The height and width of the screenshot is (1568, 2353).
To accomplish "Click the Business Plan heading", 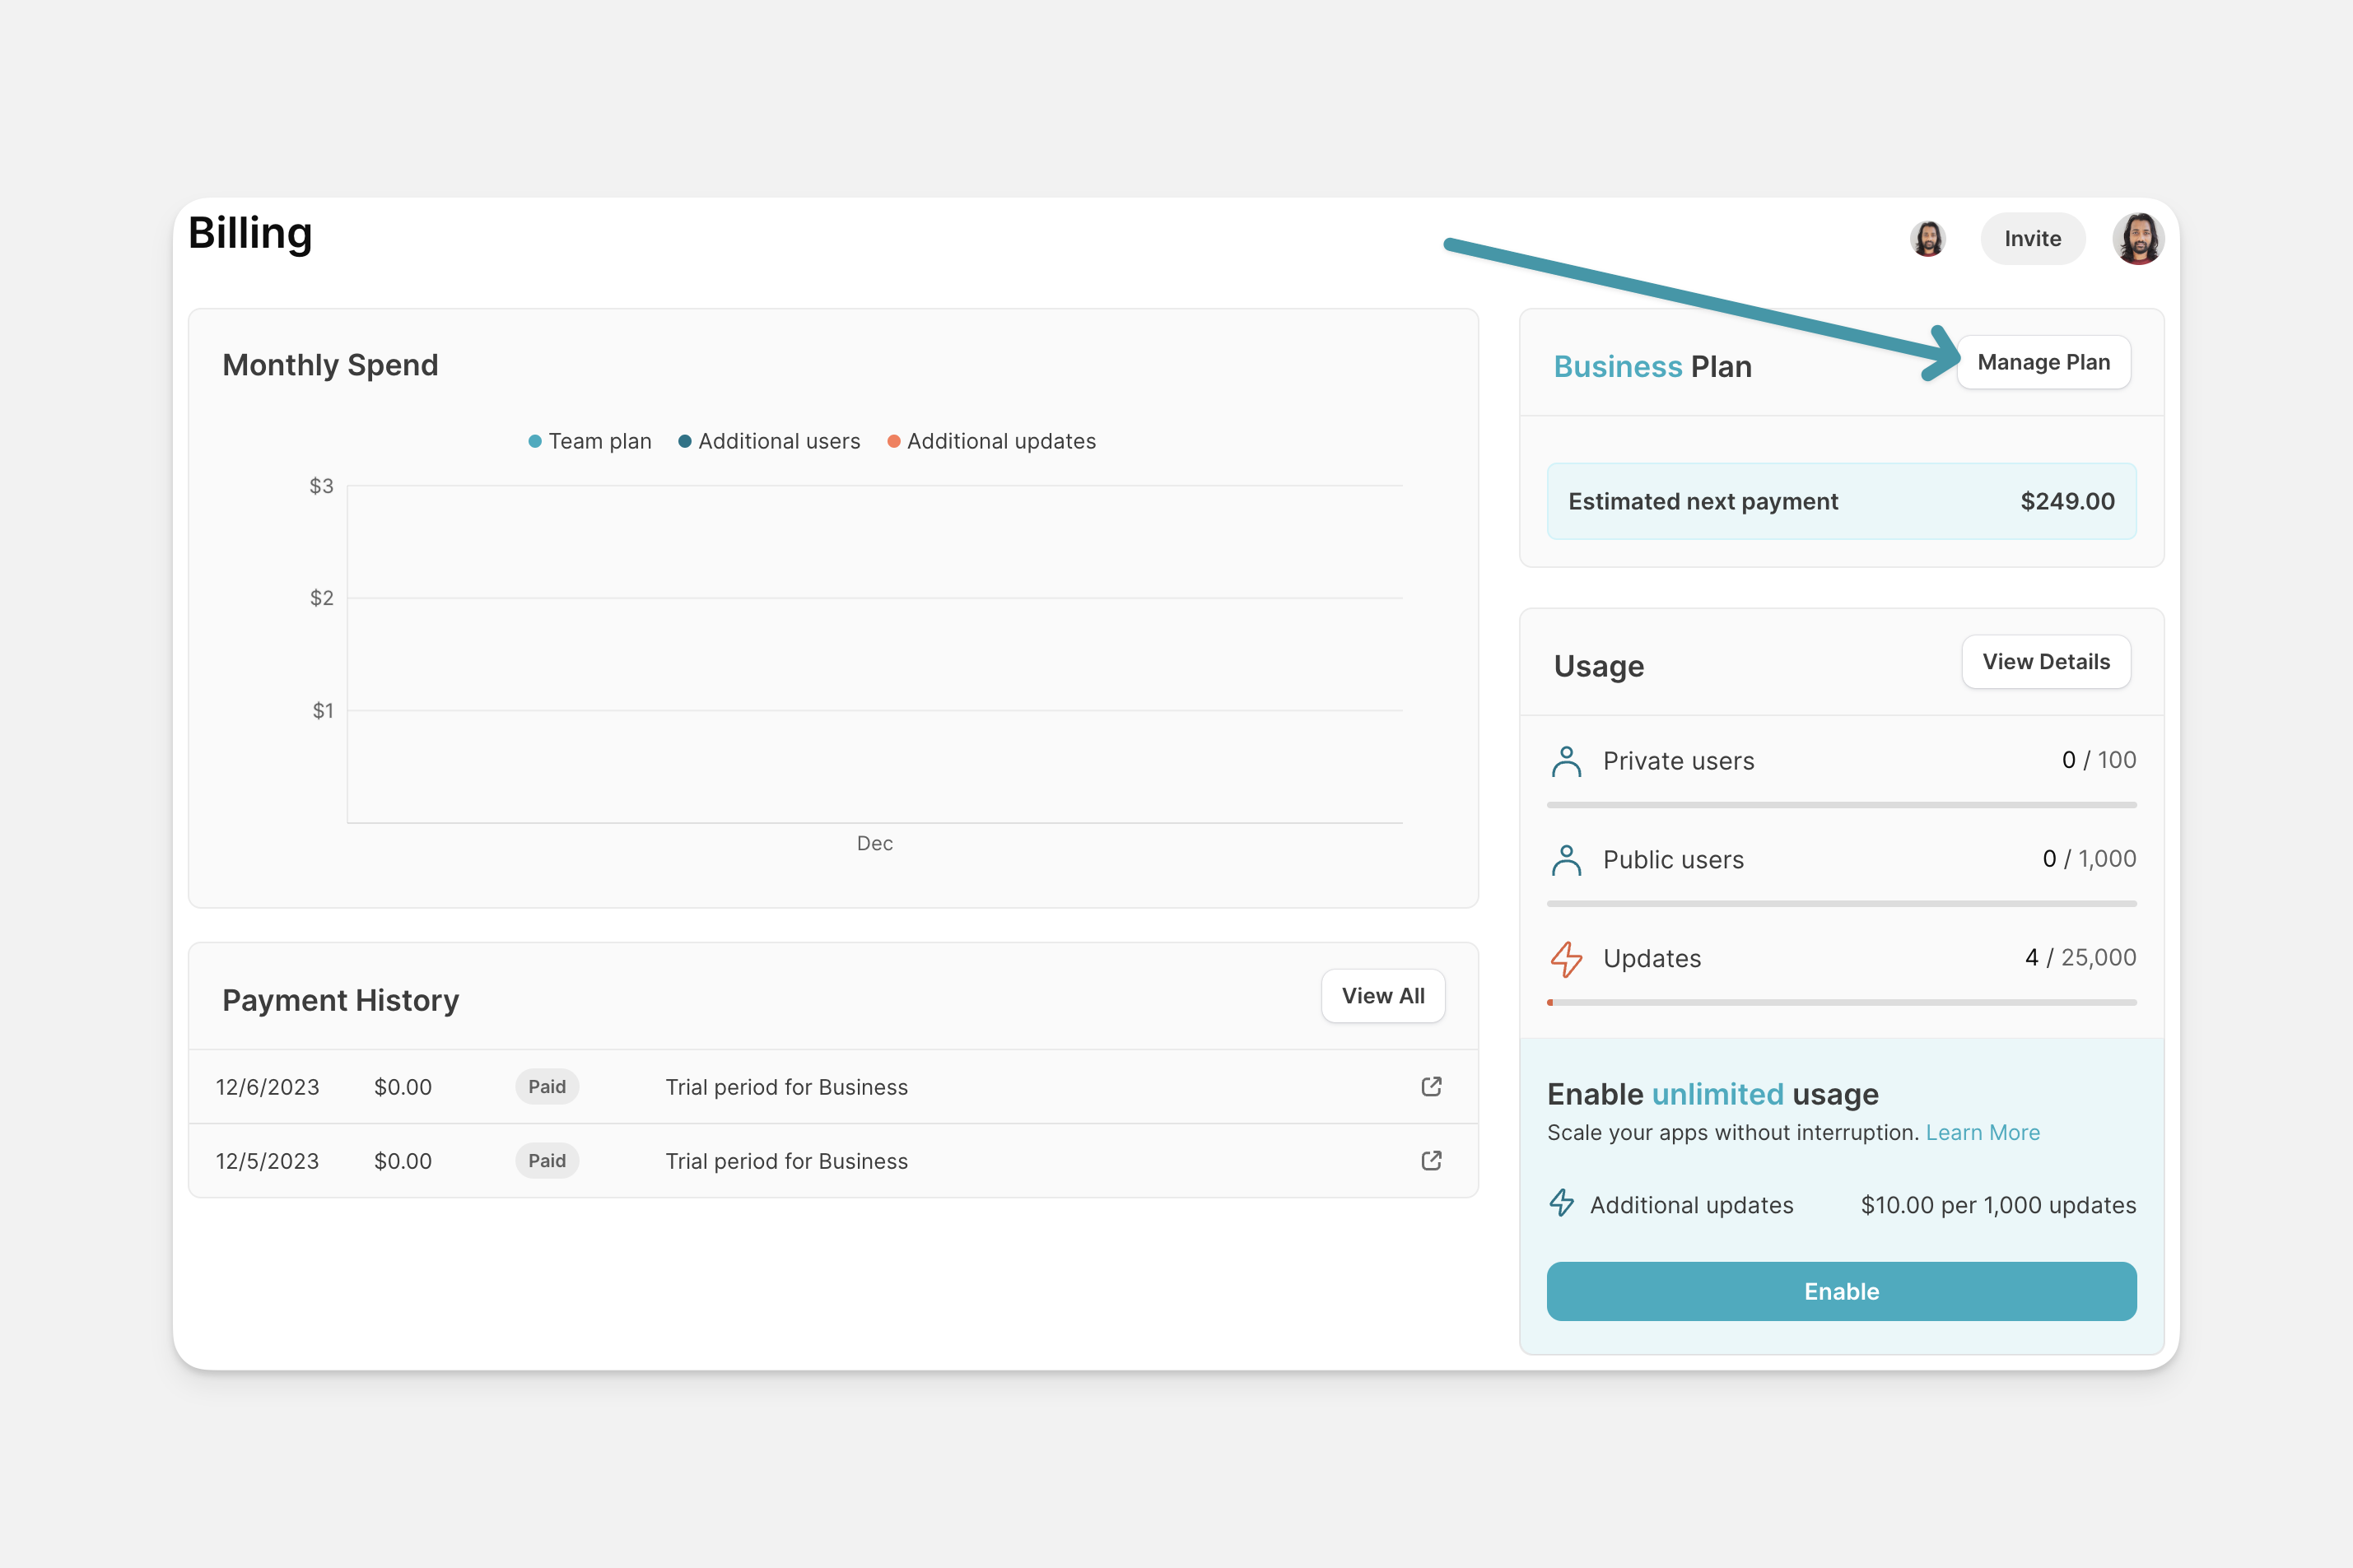I will [x=1652, y=366].
